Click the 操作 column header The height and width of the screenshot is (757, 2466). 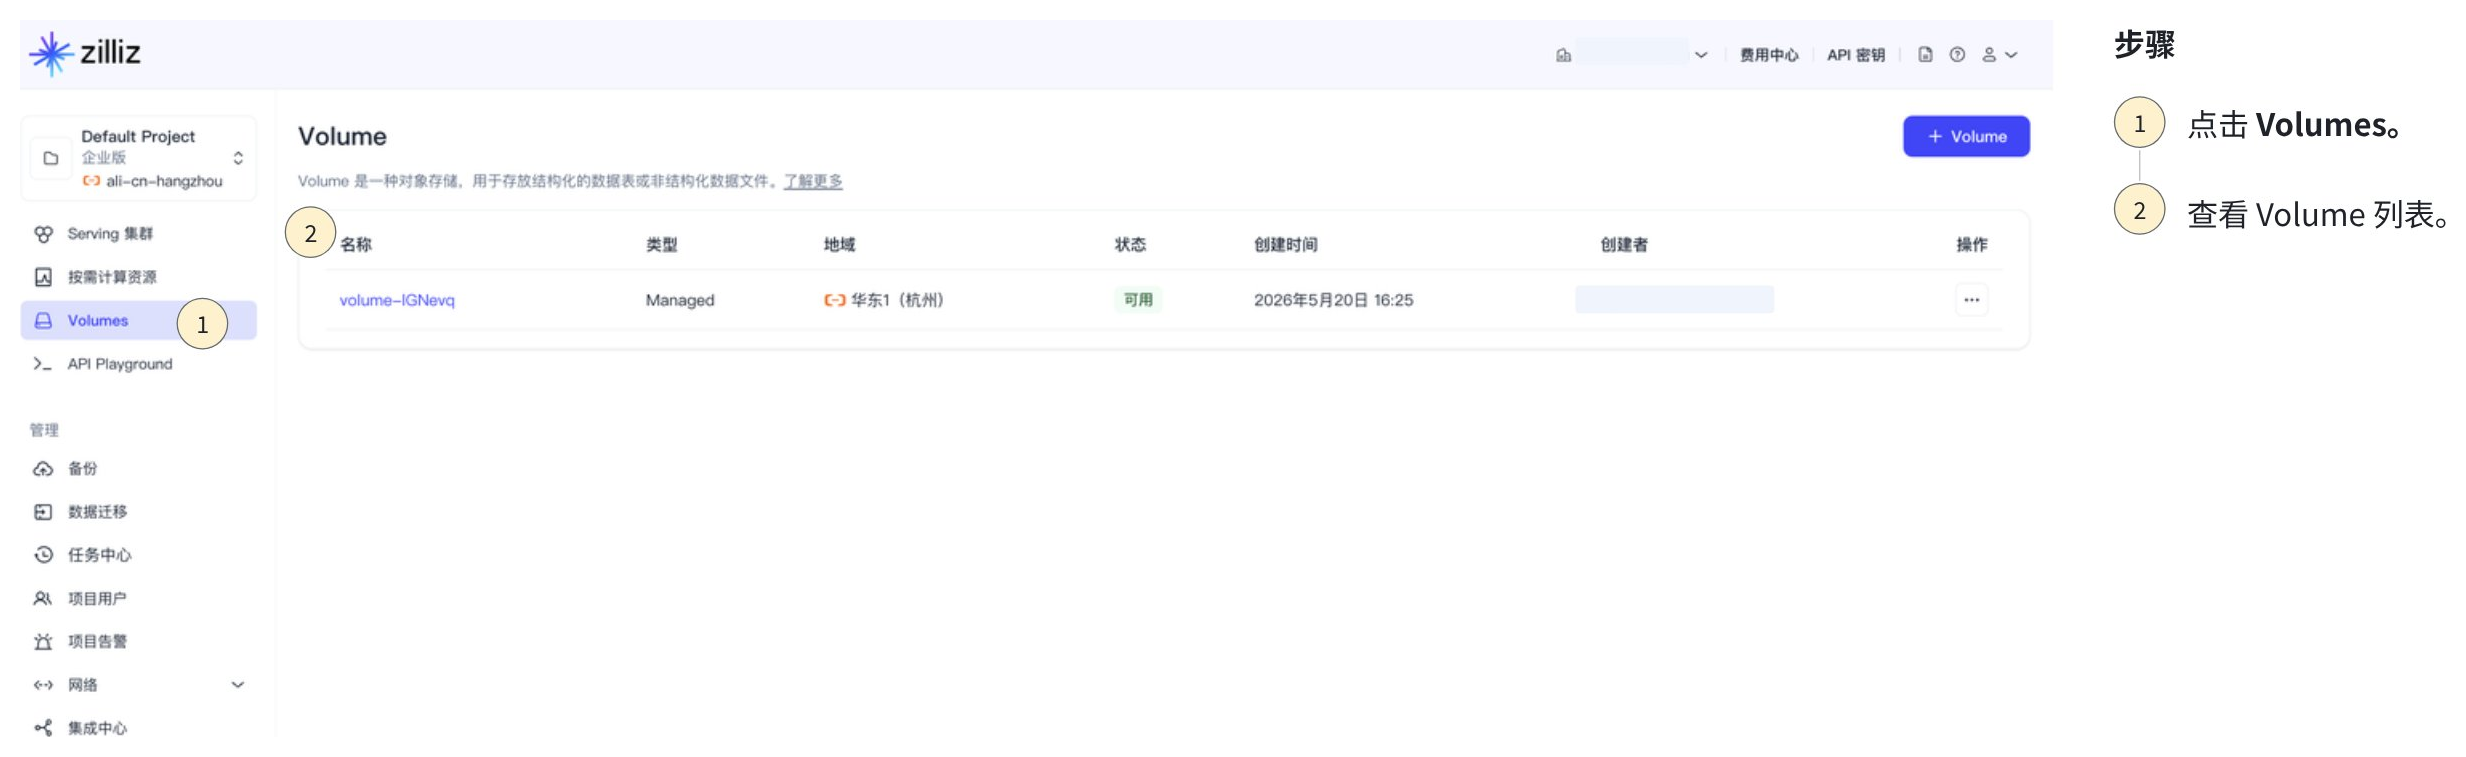point(1972,245)
